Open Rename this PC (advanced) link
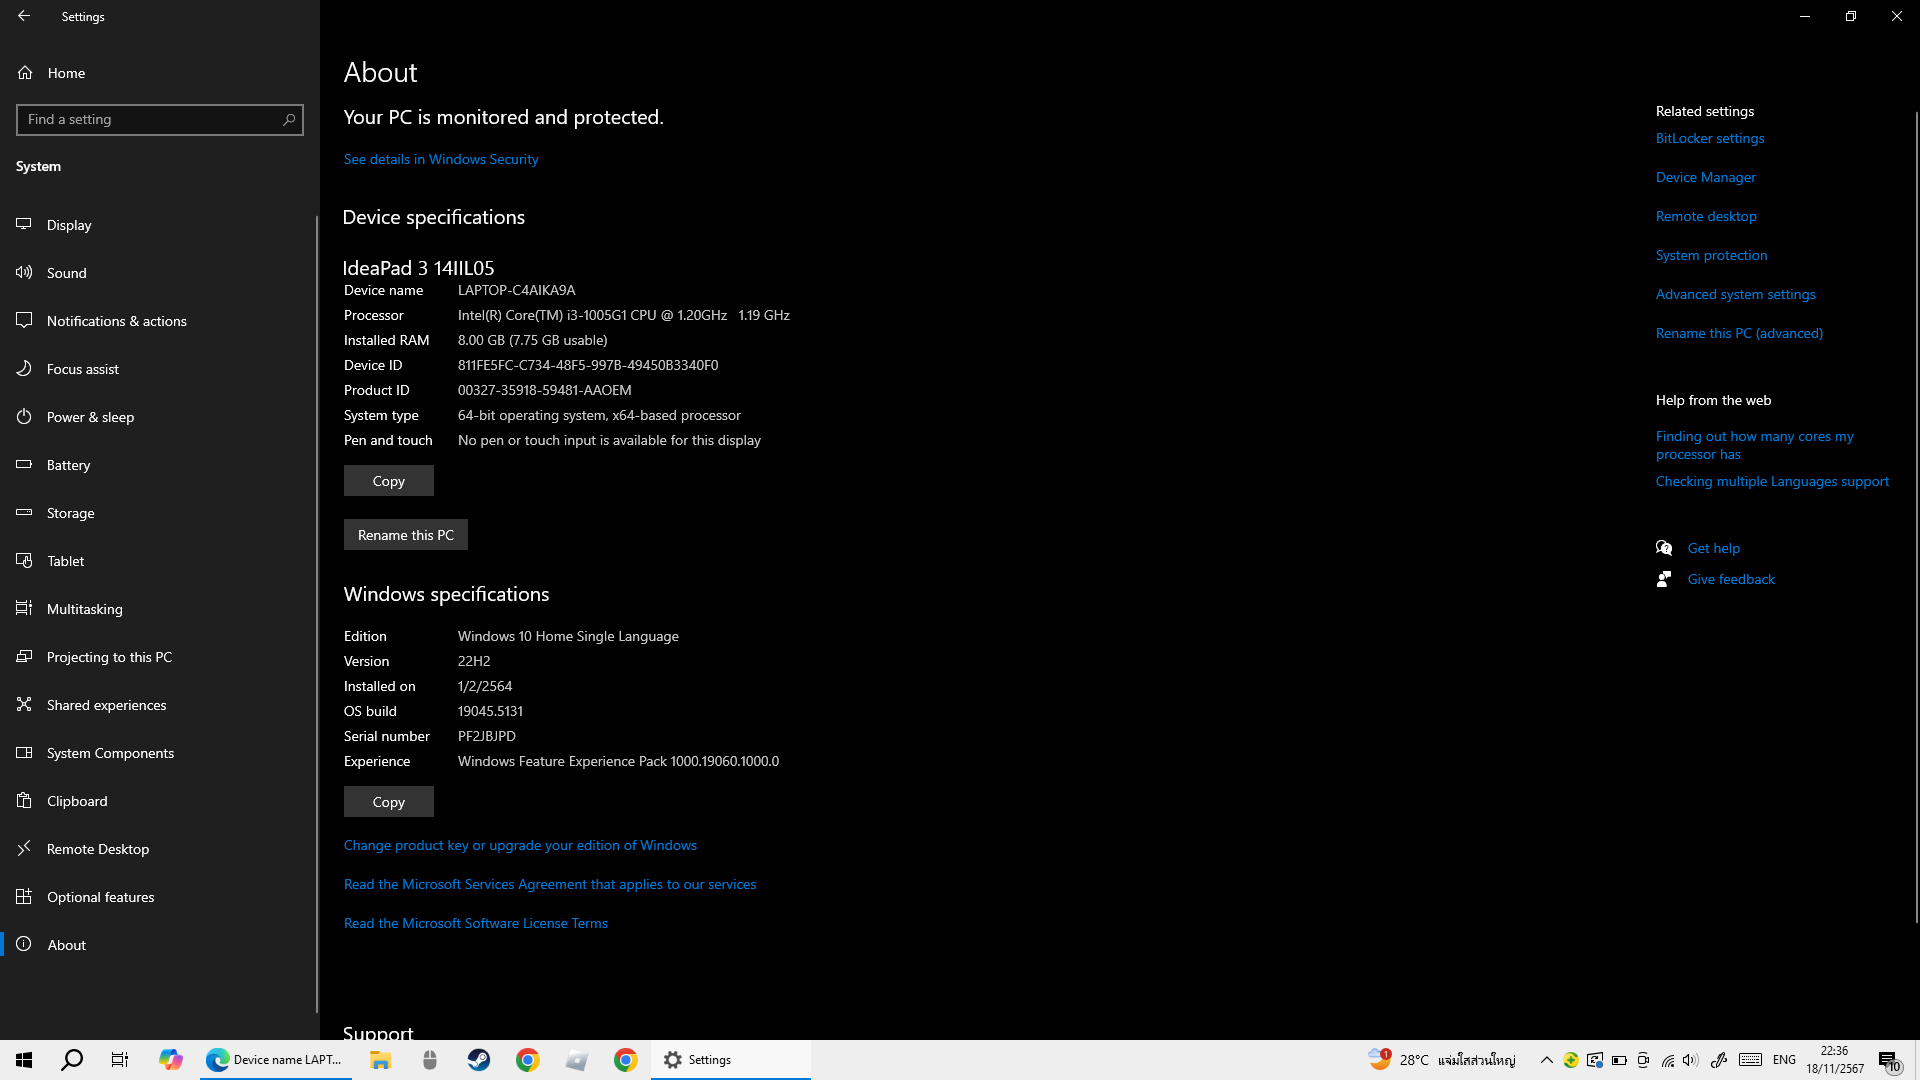Viewport: 1920px width, 1080px height. tap(1740, 333)
